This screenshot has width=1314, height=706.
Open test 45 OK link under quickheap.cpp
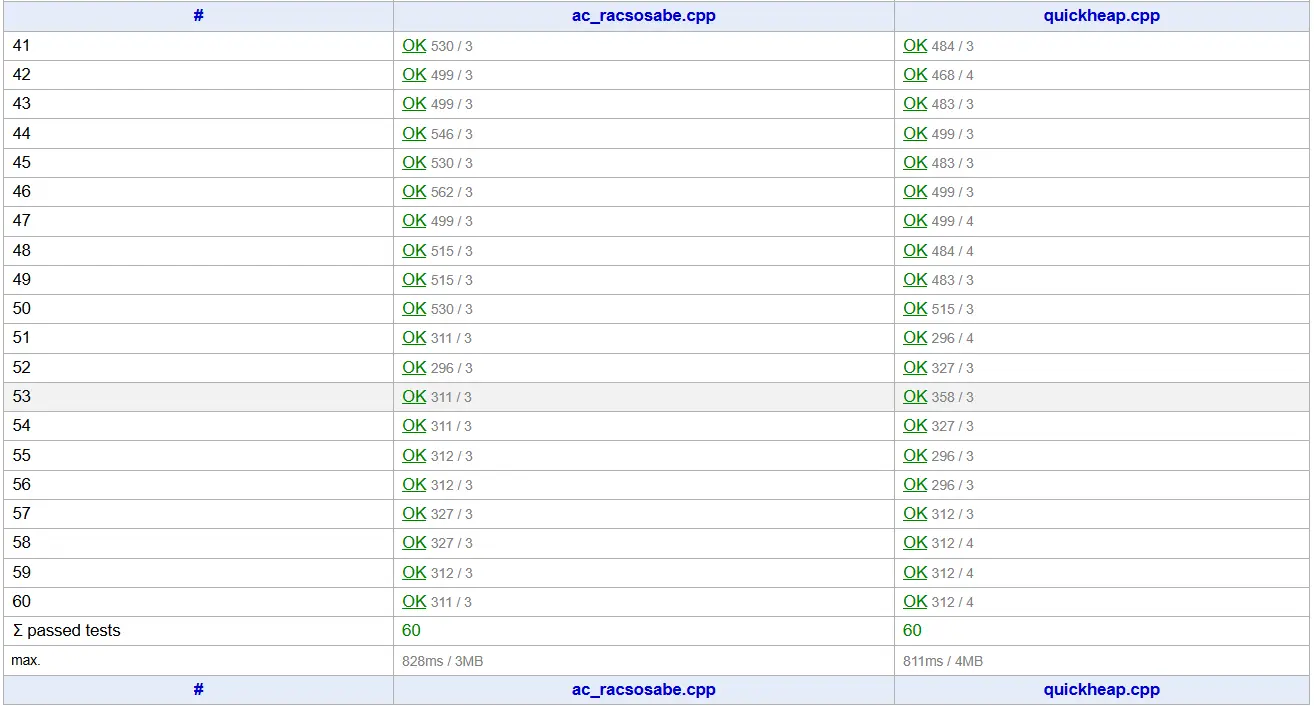pyautogui.click(x=915, y=162)
